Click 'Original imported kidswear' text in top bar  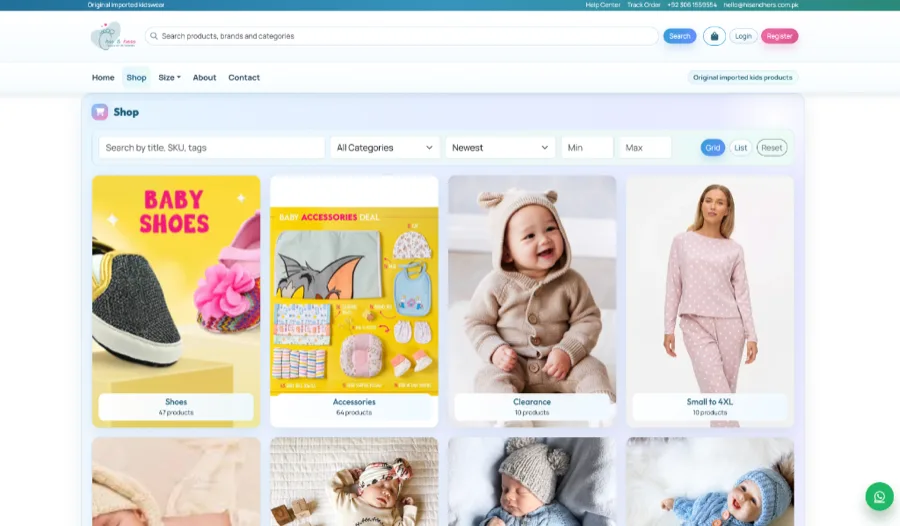click(126, 5)
